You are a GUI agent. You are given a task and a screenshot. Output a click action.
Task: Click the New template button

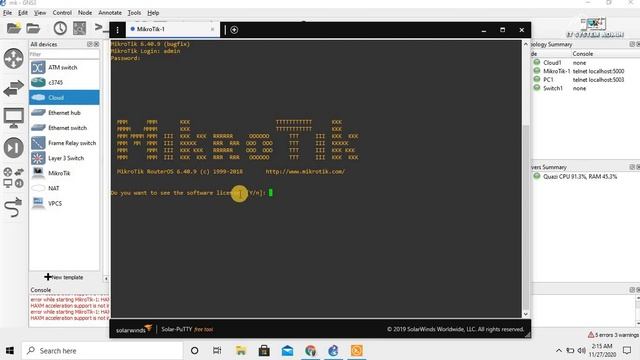pos(64,277)
